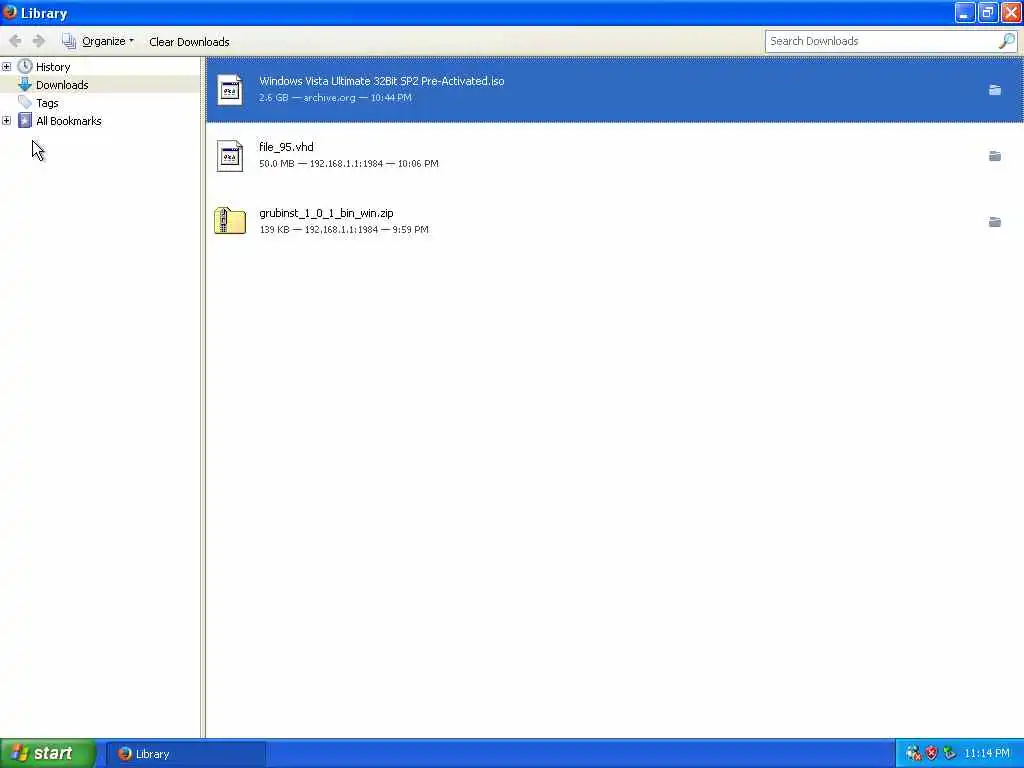The image size is (1024, 768).
Task: Open containing folder for file_95.vhd
Action: tap(995, 156)
